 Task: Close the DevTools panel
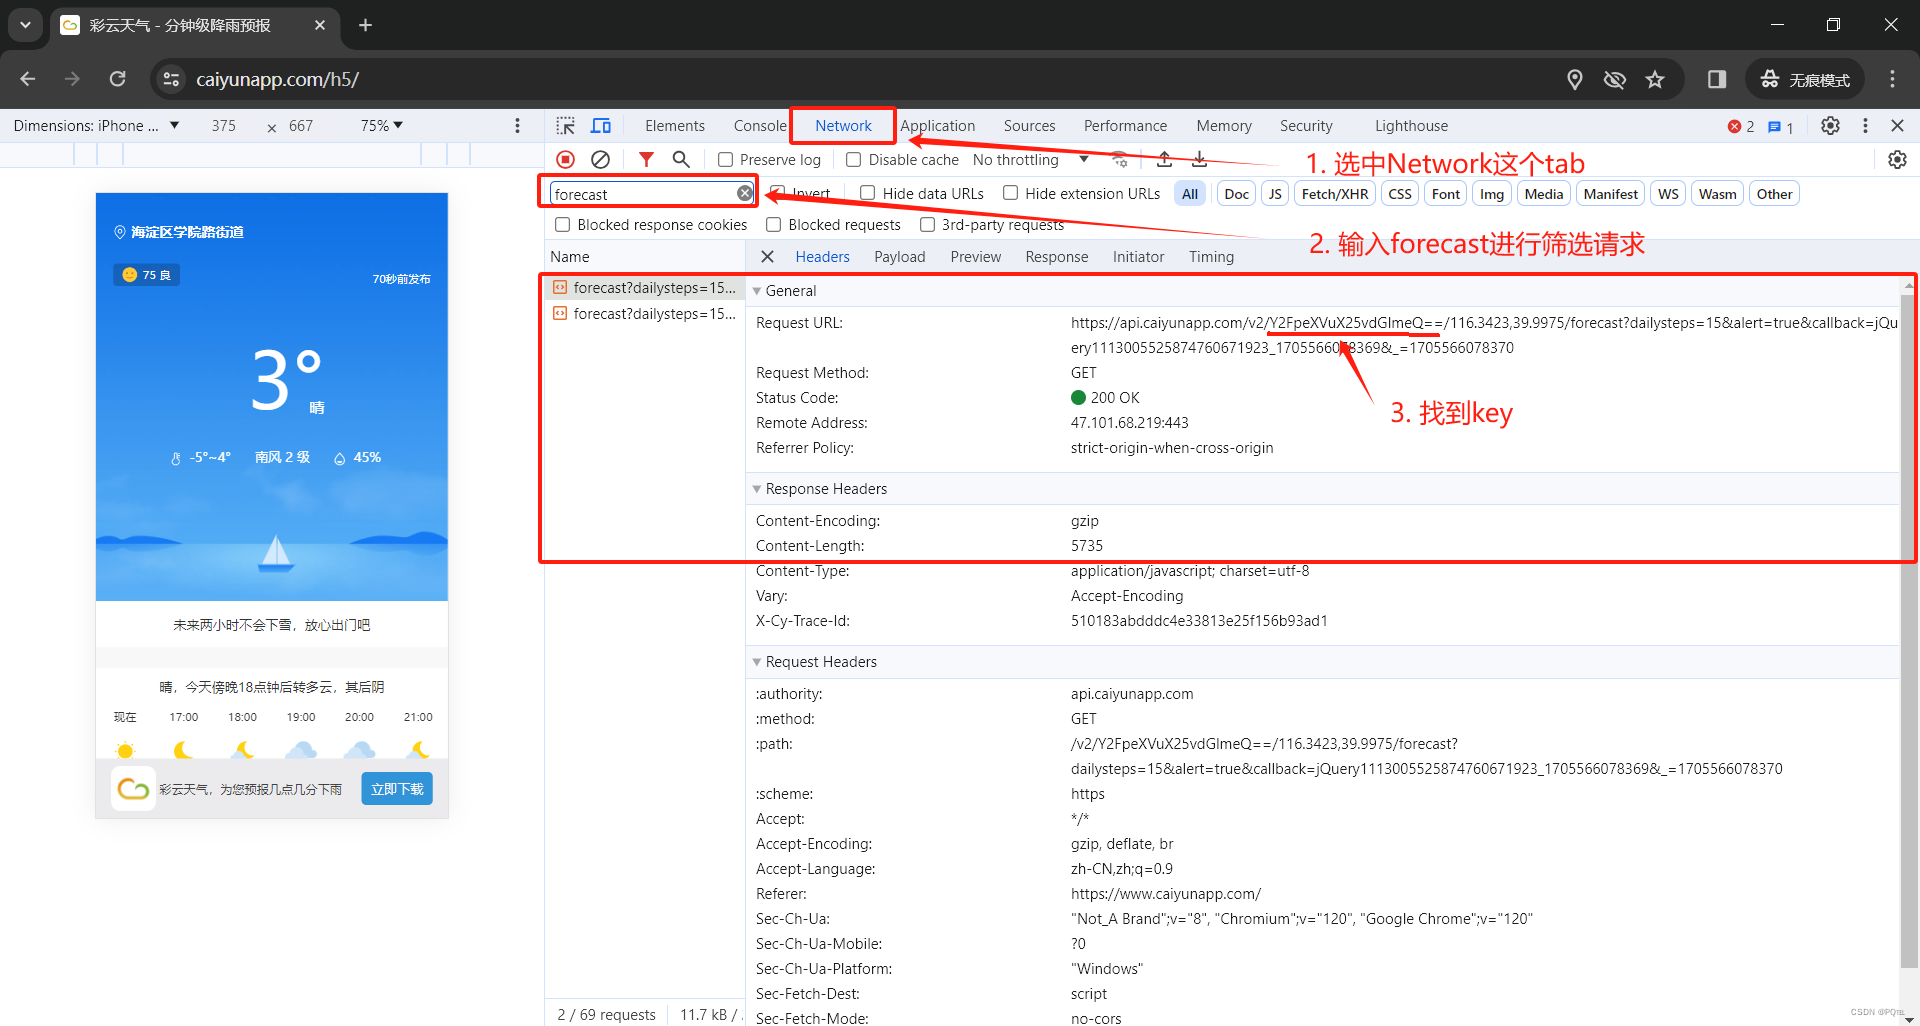tap(1897, 126)
